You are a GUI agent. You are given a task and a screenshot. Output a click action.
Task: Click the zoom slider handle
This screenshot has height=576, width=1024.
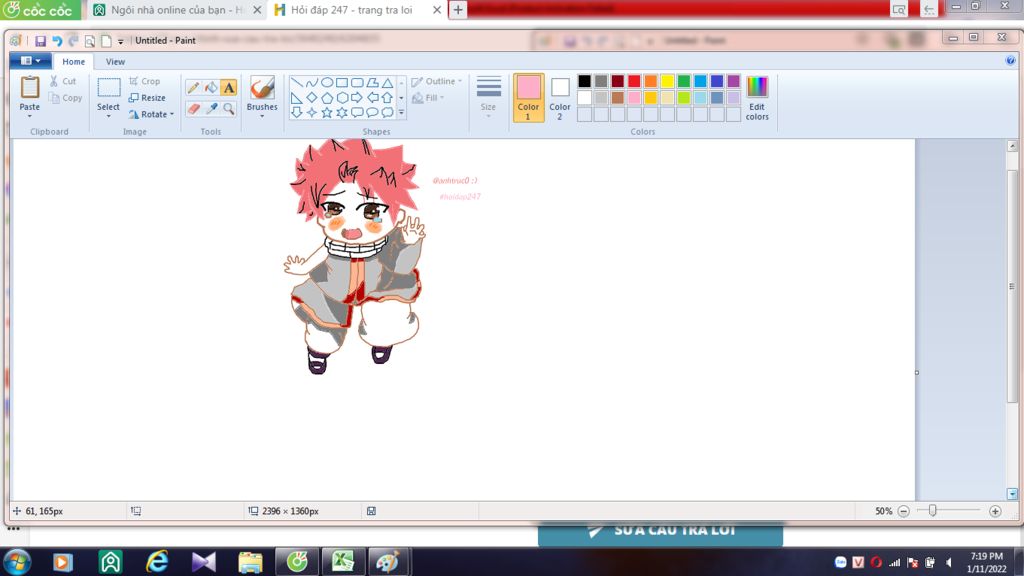pyautogui.click(x=933, y=511)
